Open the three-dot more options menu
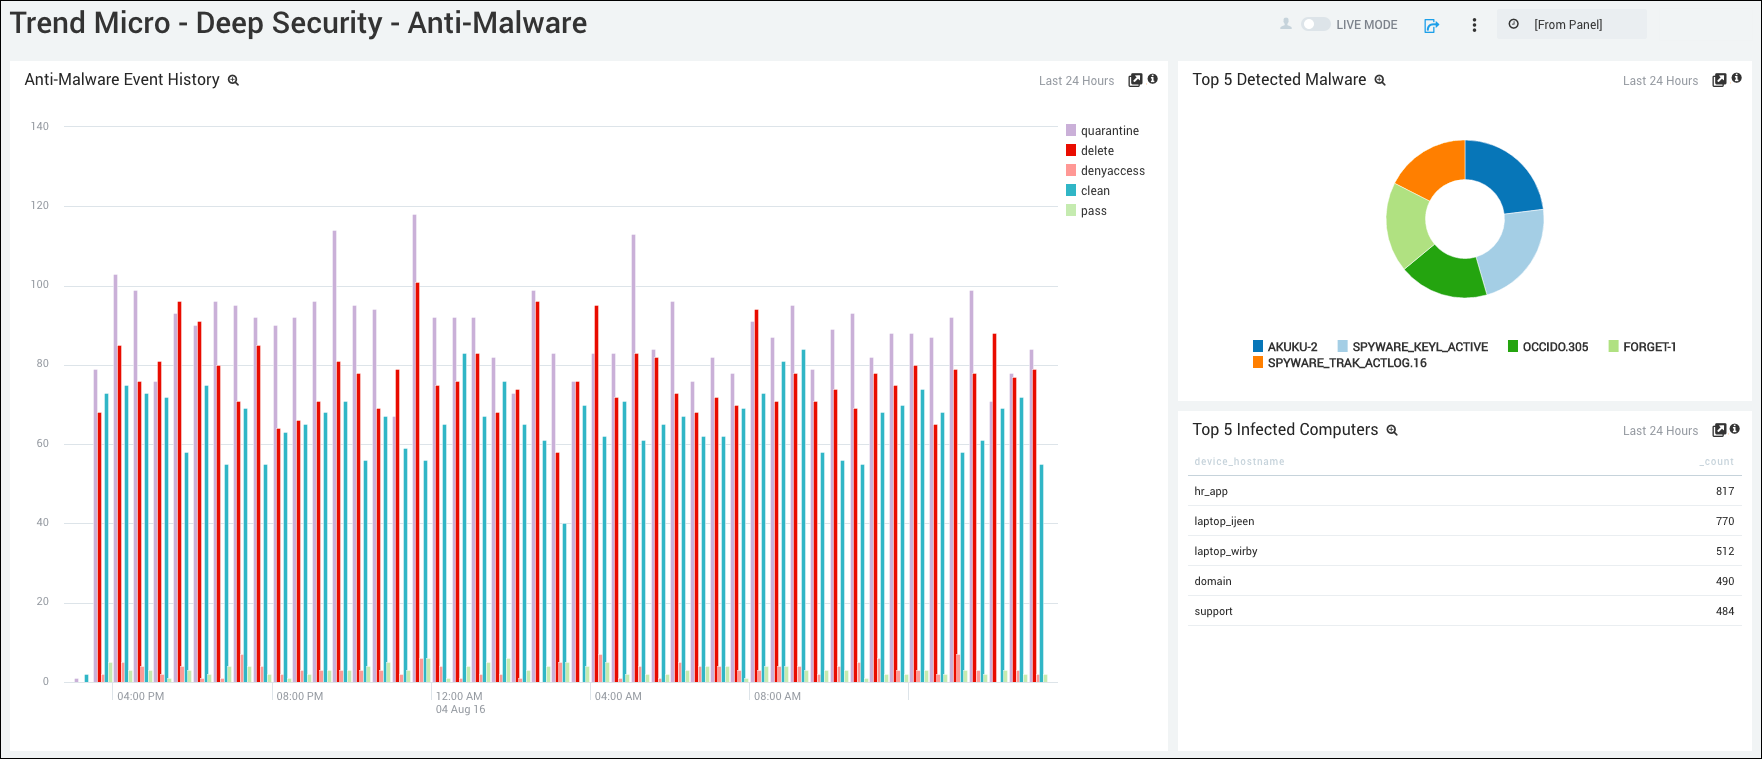 (1474, 25)
